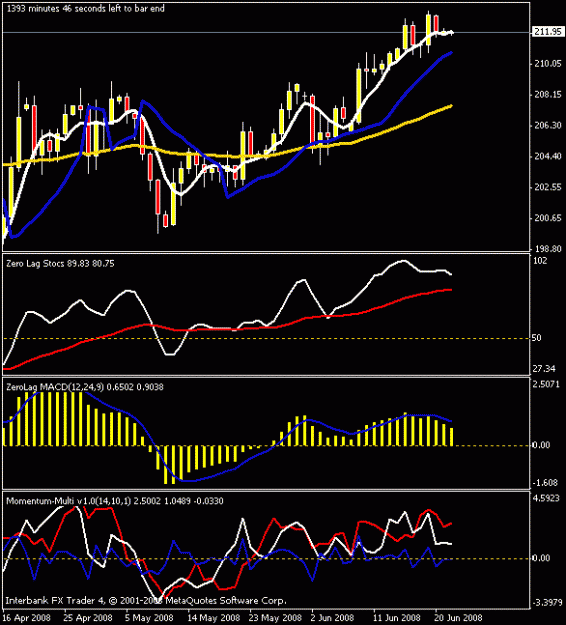Click the 5 May 2008 date label

149,618
